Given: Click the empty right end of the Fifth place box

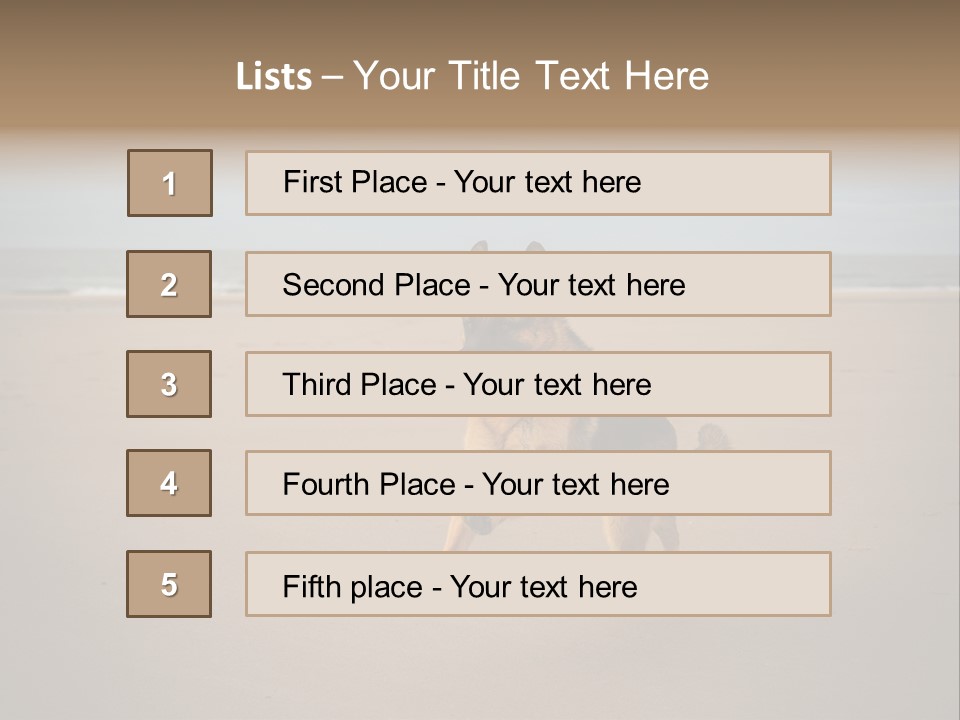Looking at the screenshot, I should [x=760, y=584].
